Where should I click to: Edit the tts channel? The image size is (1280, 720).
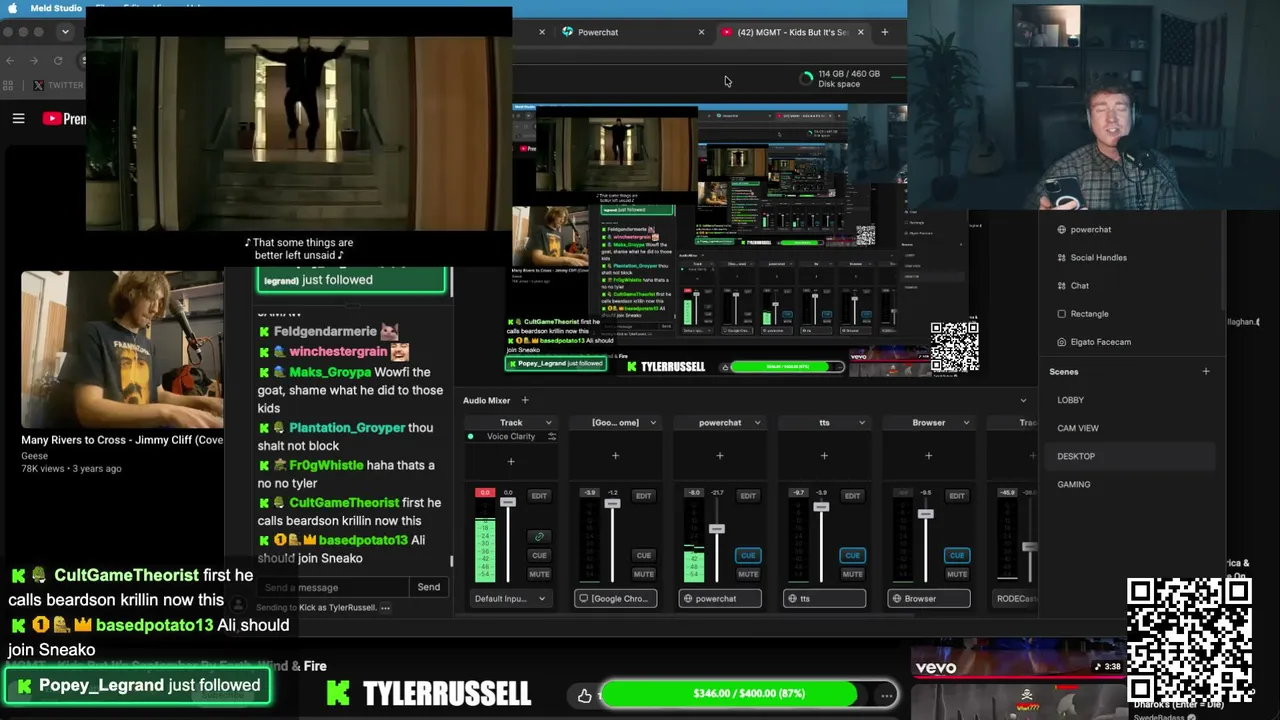click(852, 496)
